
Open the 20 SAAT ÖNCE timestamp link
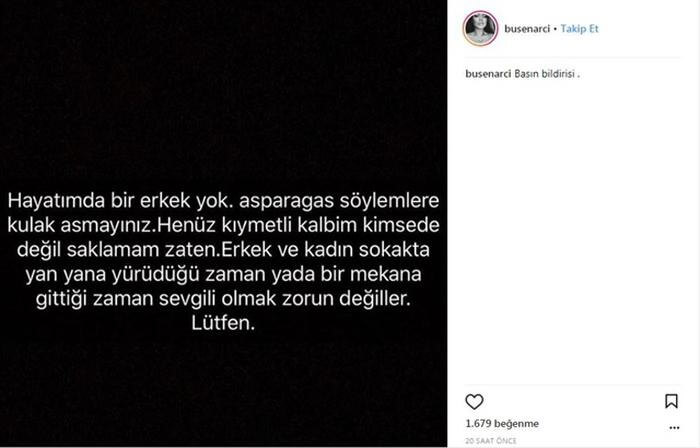(x=491, y=441)
